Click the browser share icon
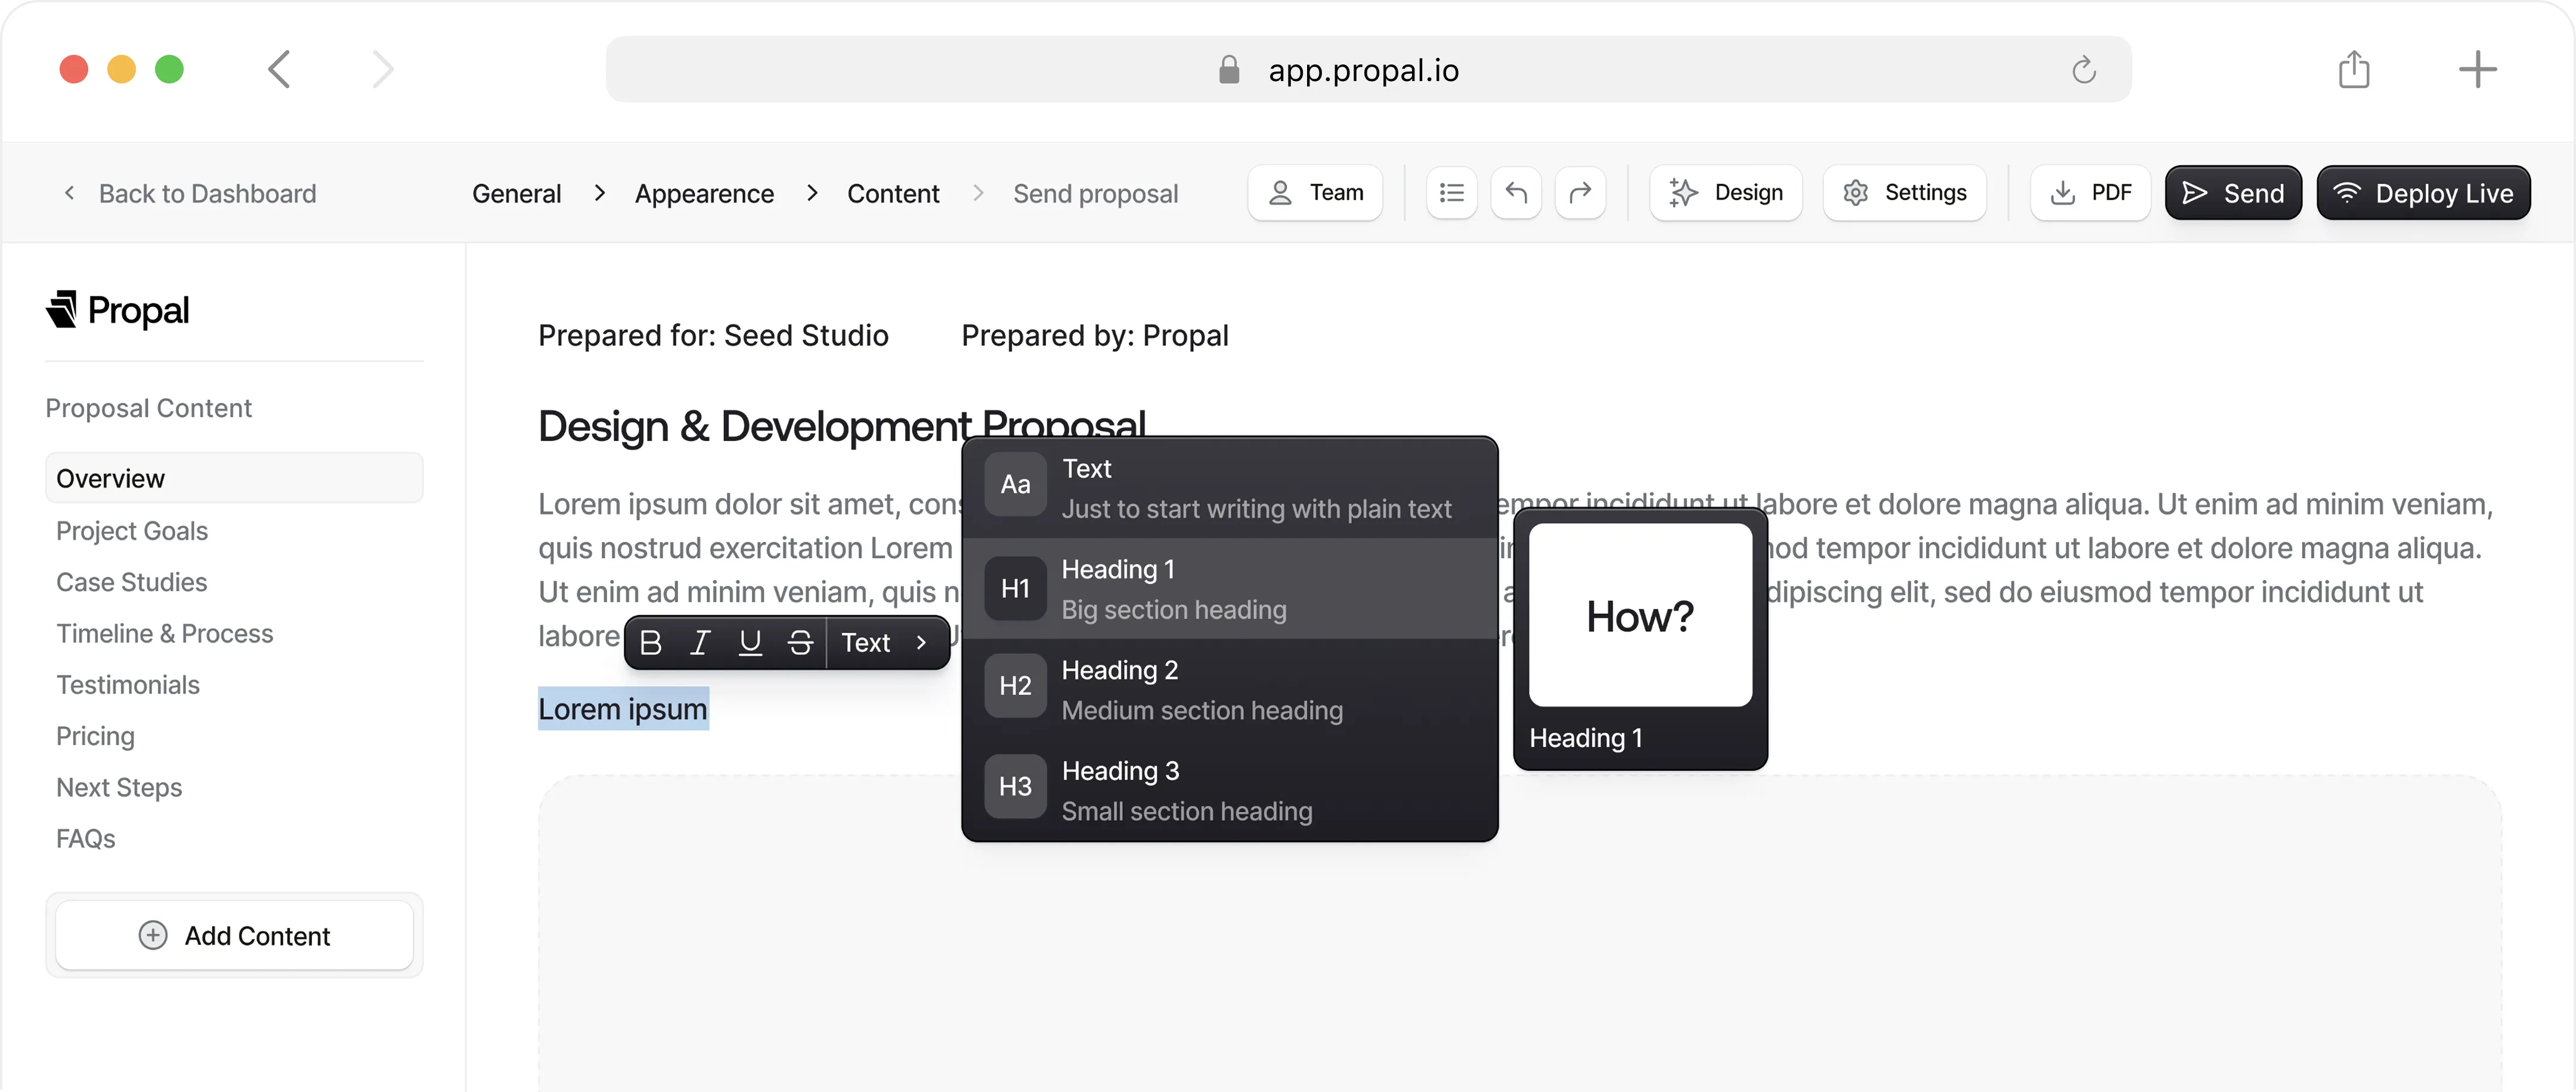This screenshot has height=1092, width=2576. pyautogui.click(x=2353, y=70)
